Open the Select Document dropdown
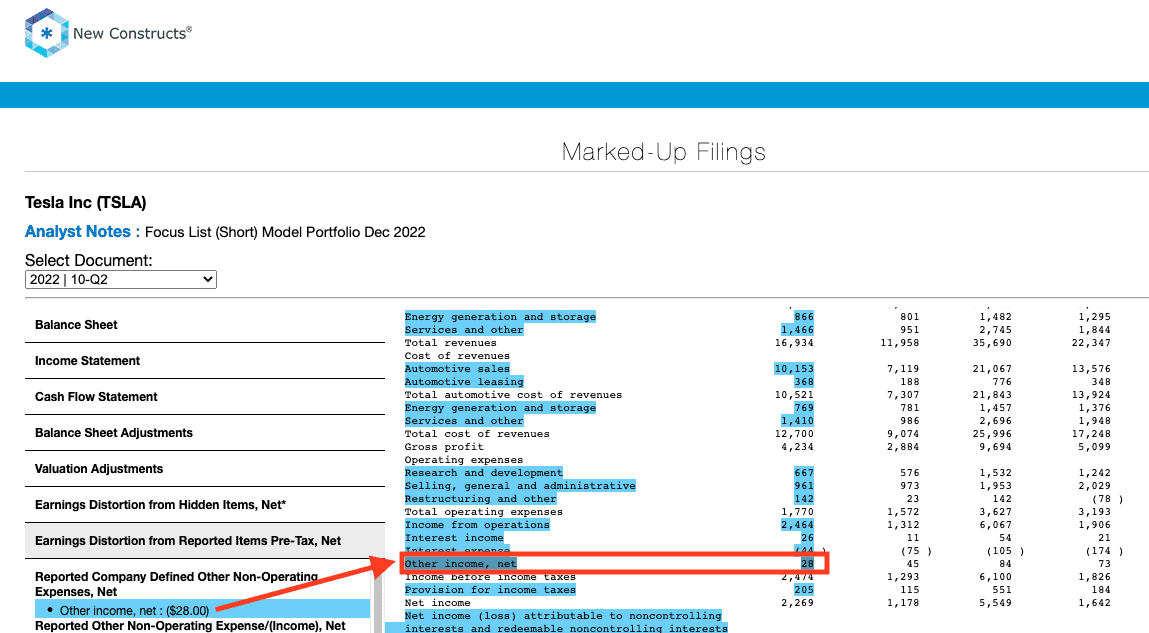This screenshot has height=633, width=1149. click(x=121, y=279)
